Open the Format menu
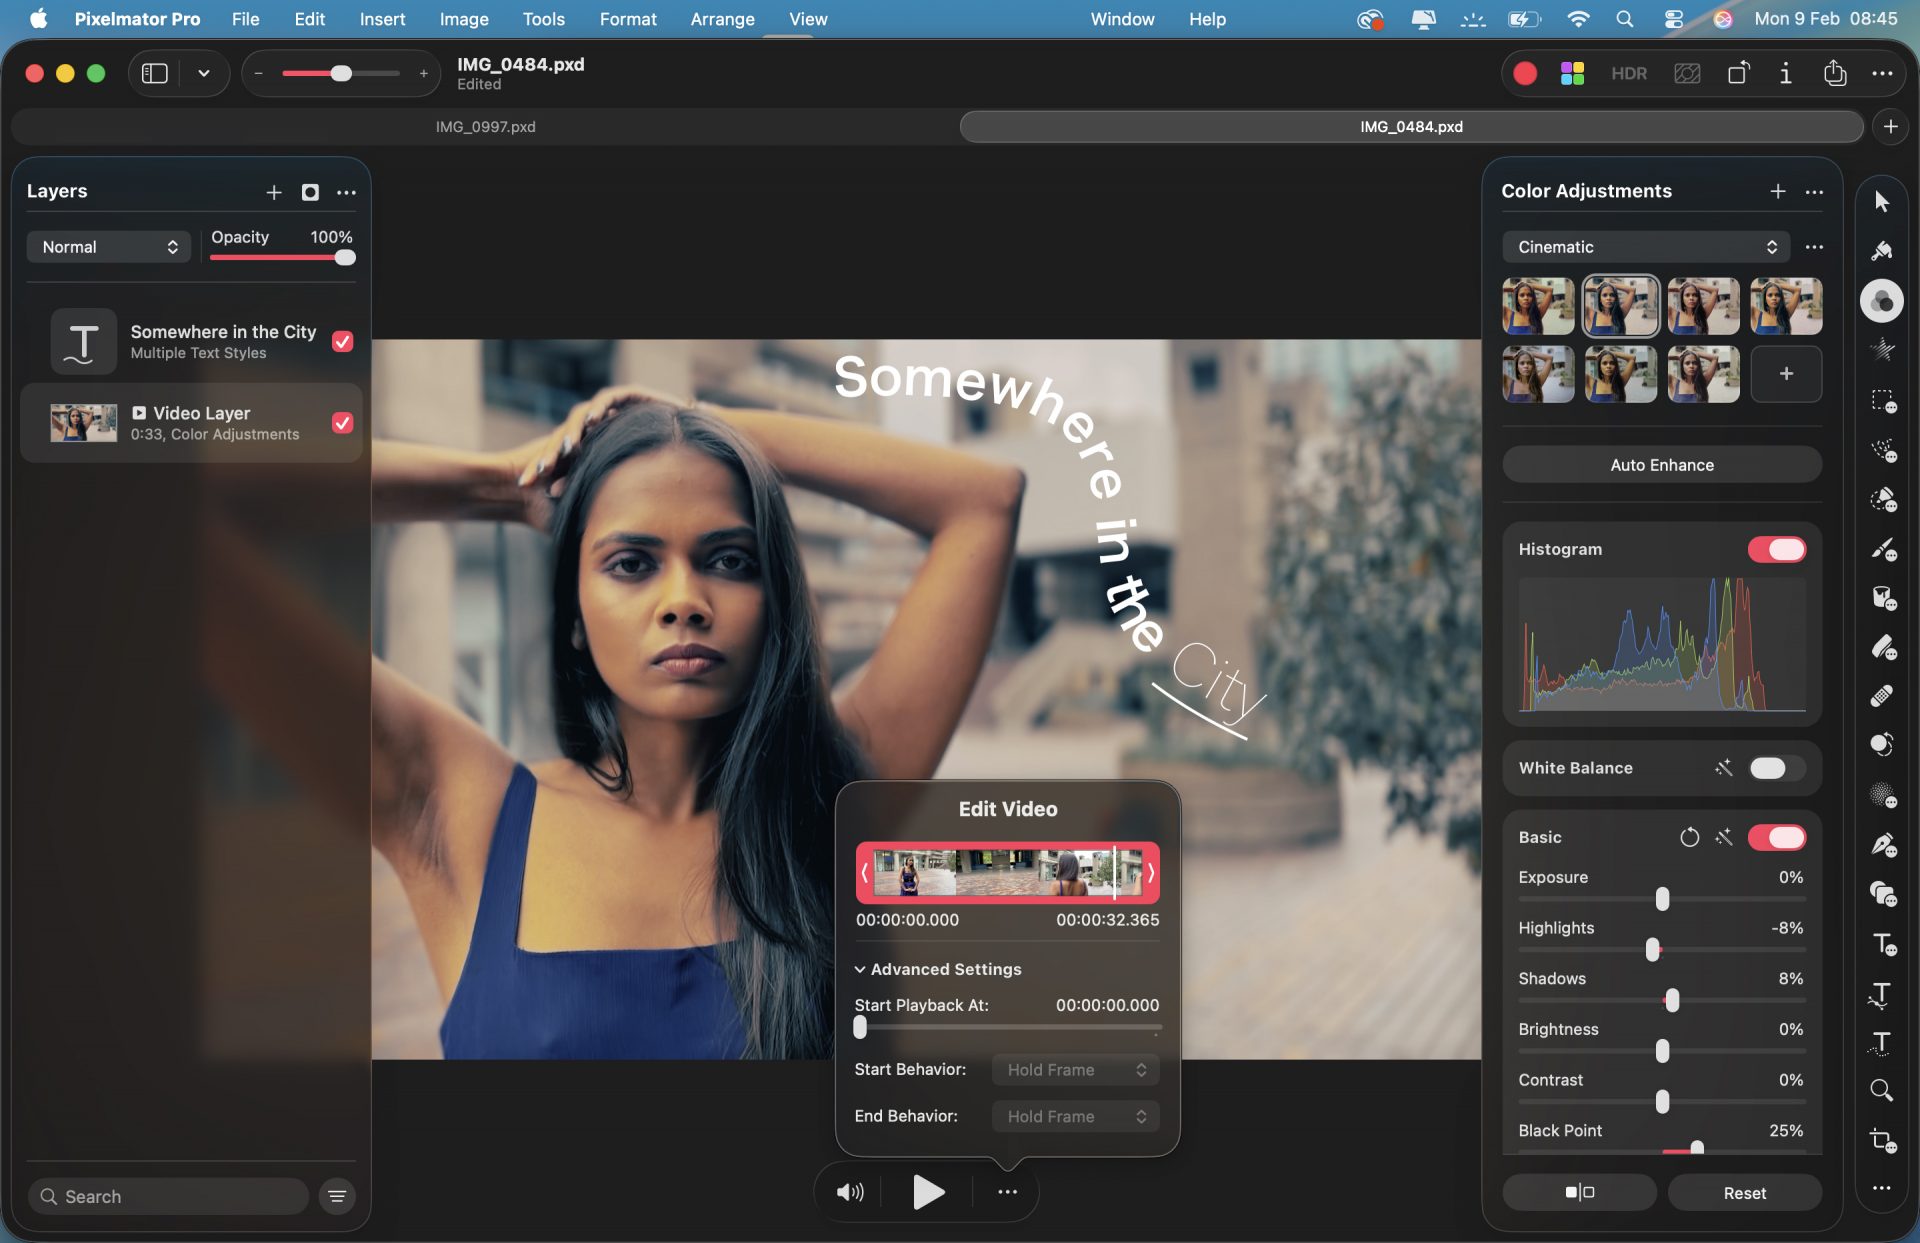 point(627,19)
